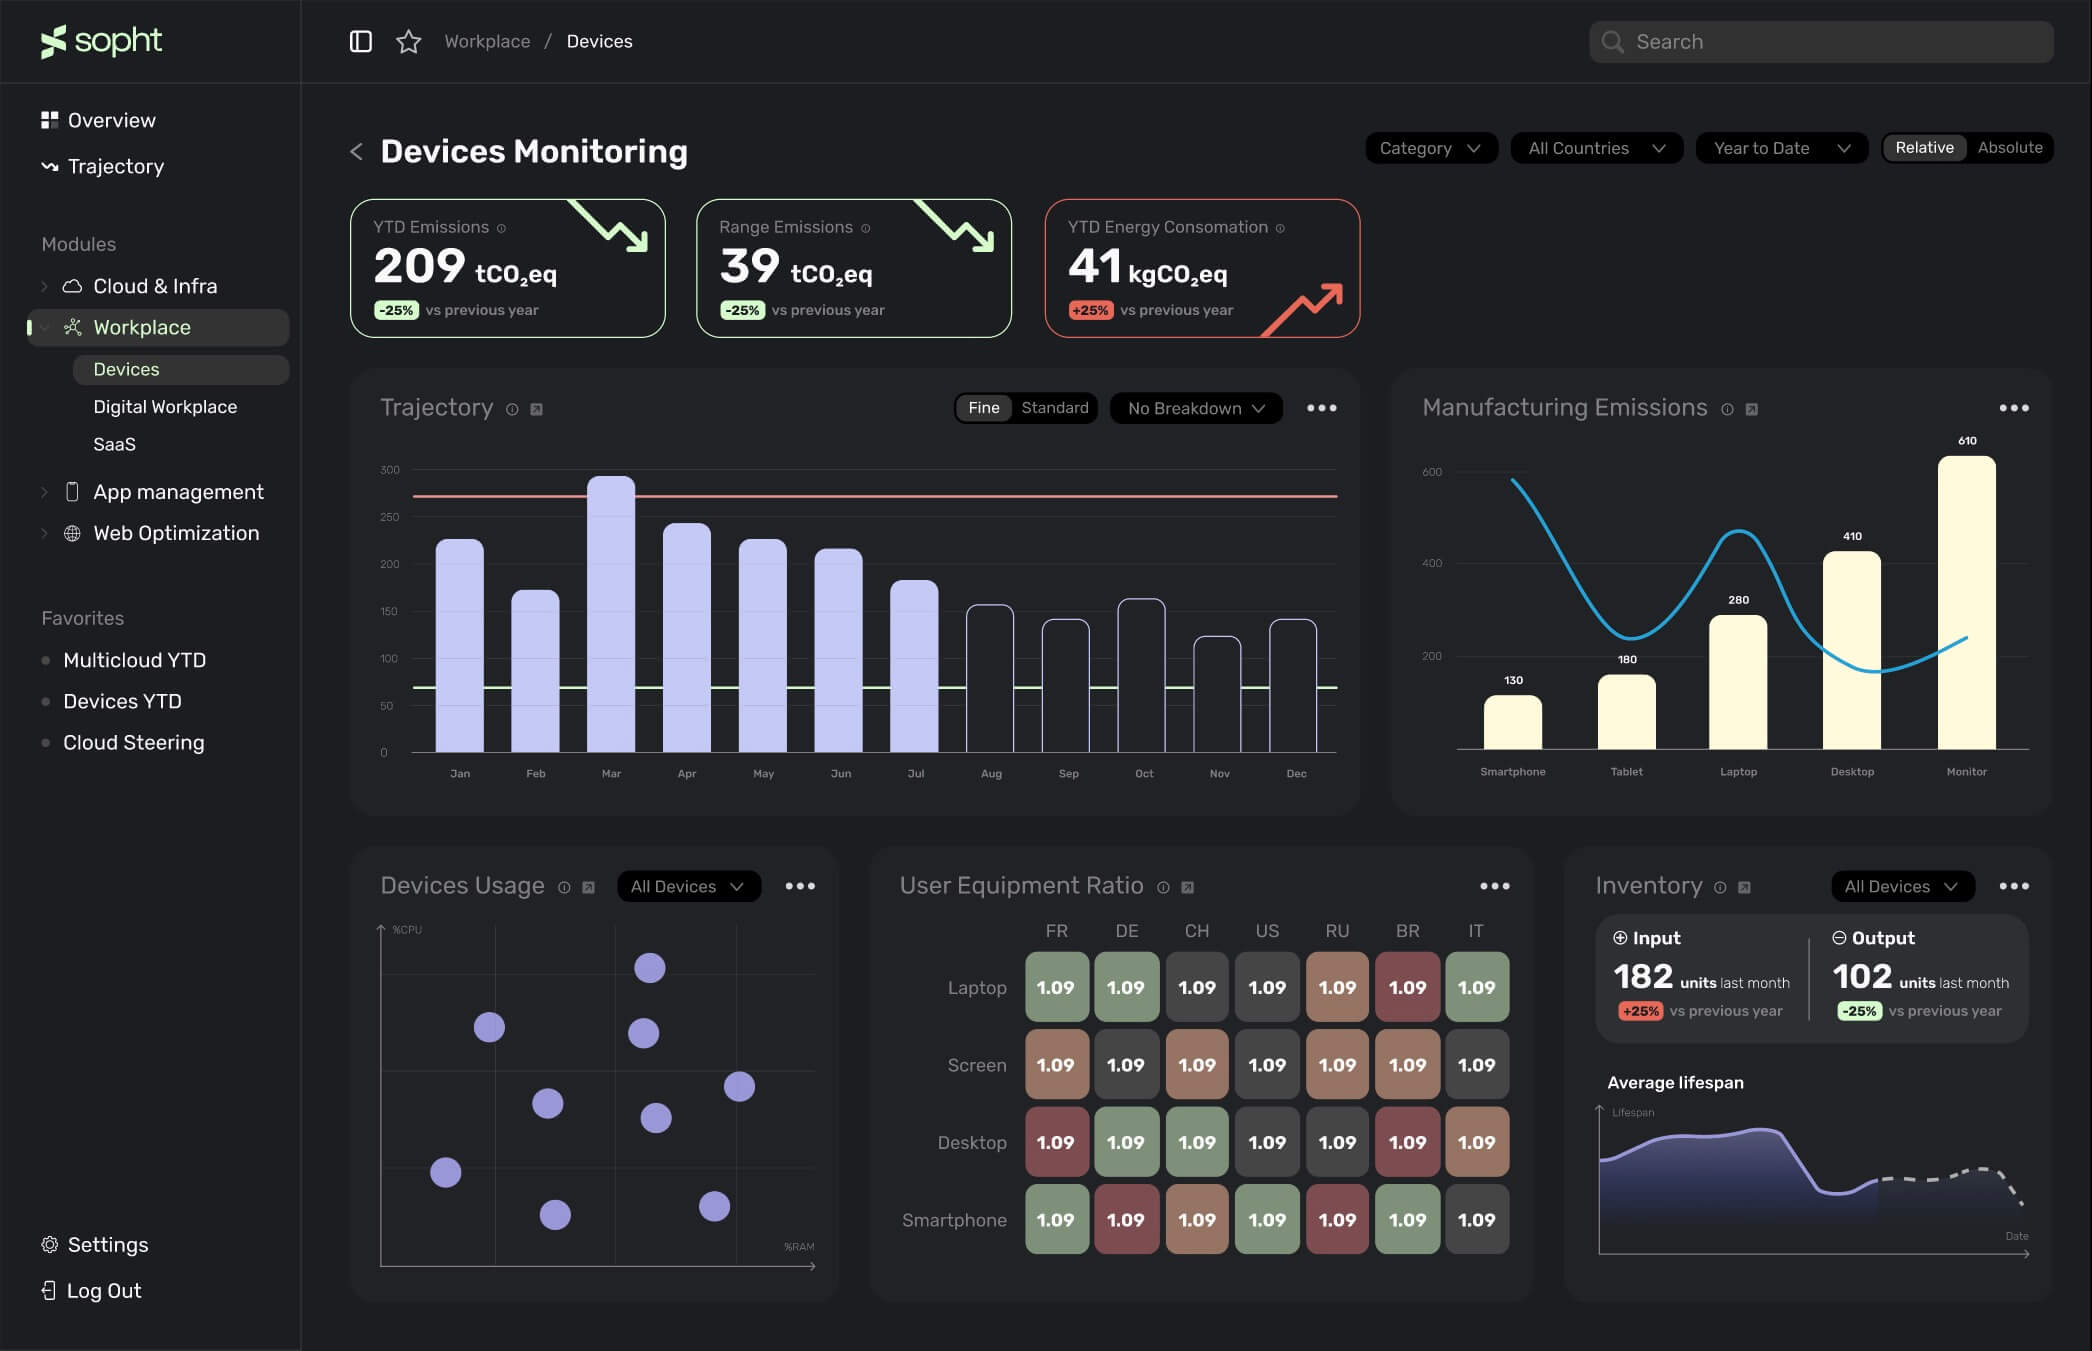Open info icon next to Range Emissions
This screenshot has width=2092, height=1351.
[866, 228]
